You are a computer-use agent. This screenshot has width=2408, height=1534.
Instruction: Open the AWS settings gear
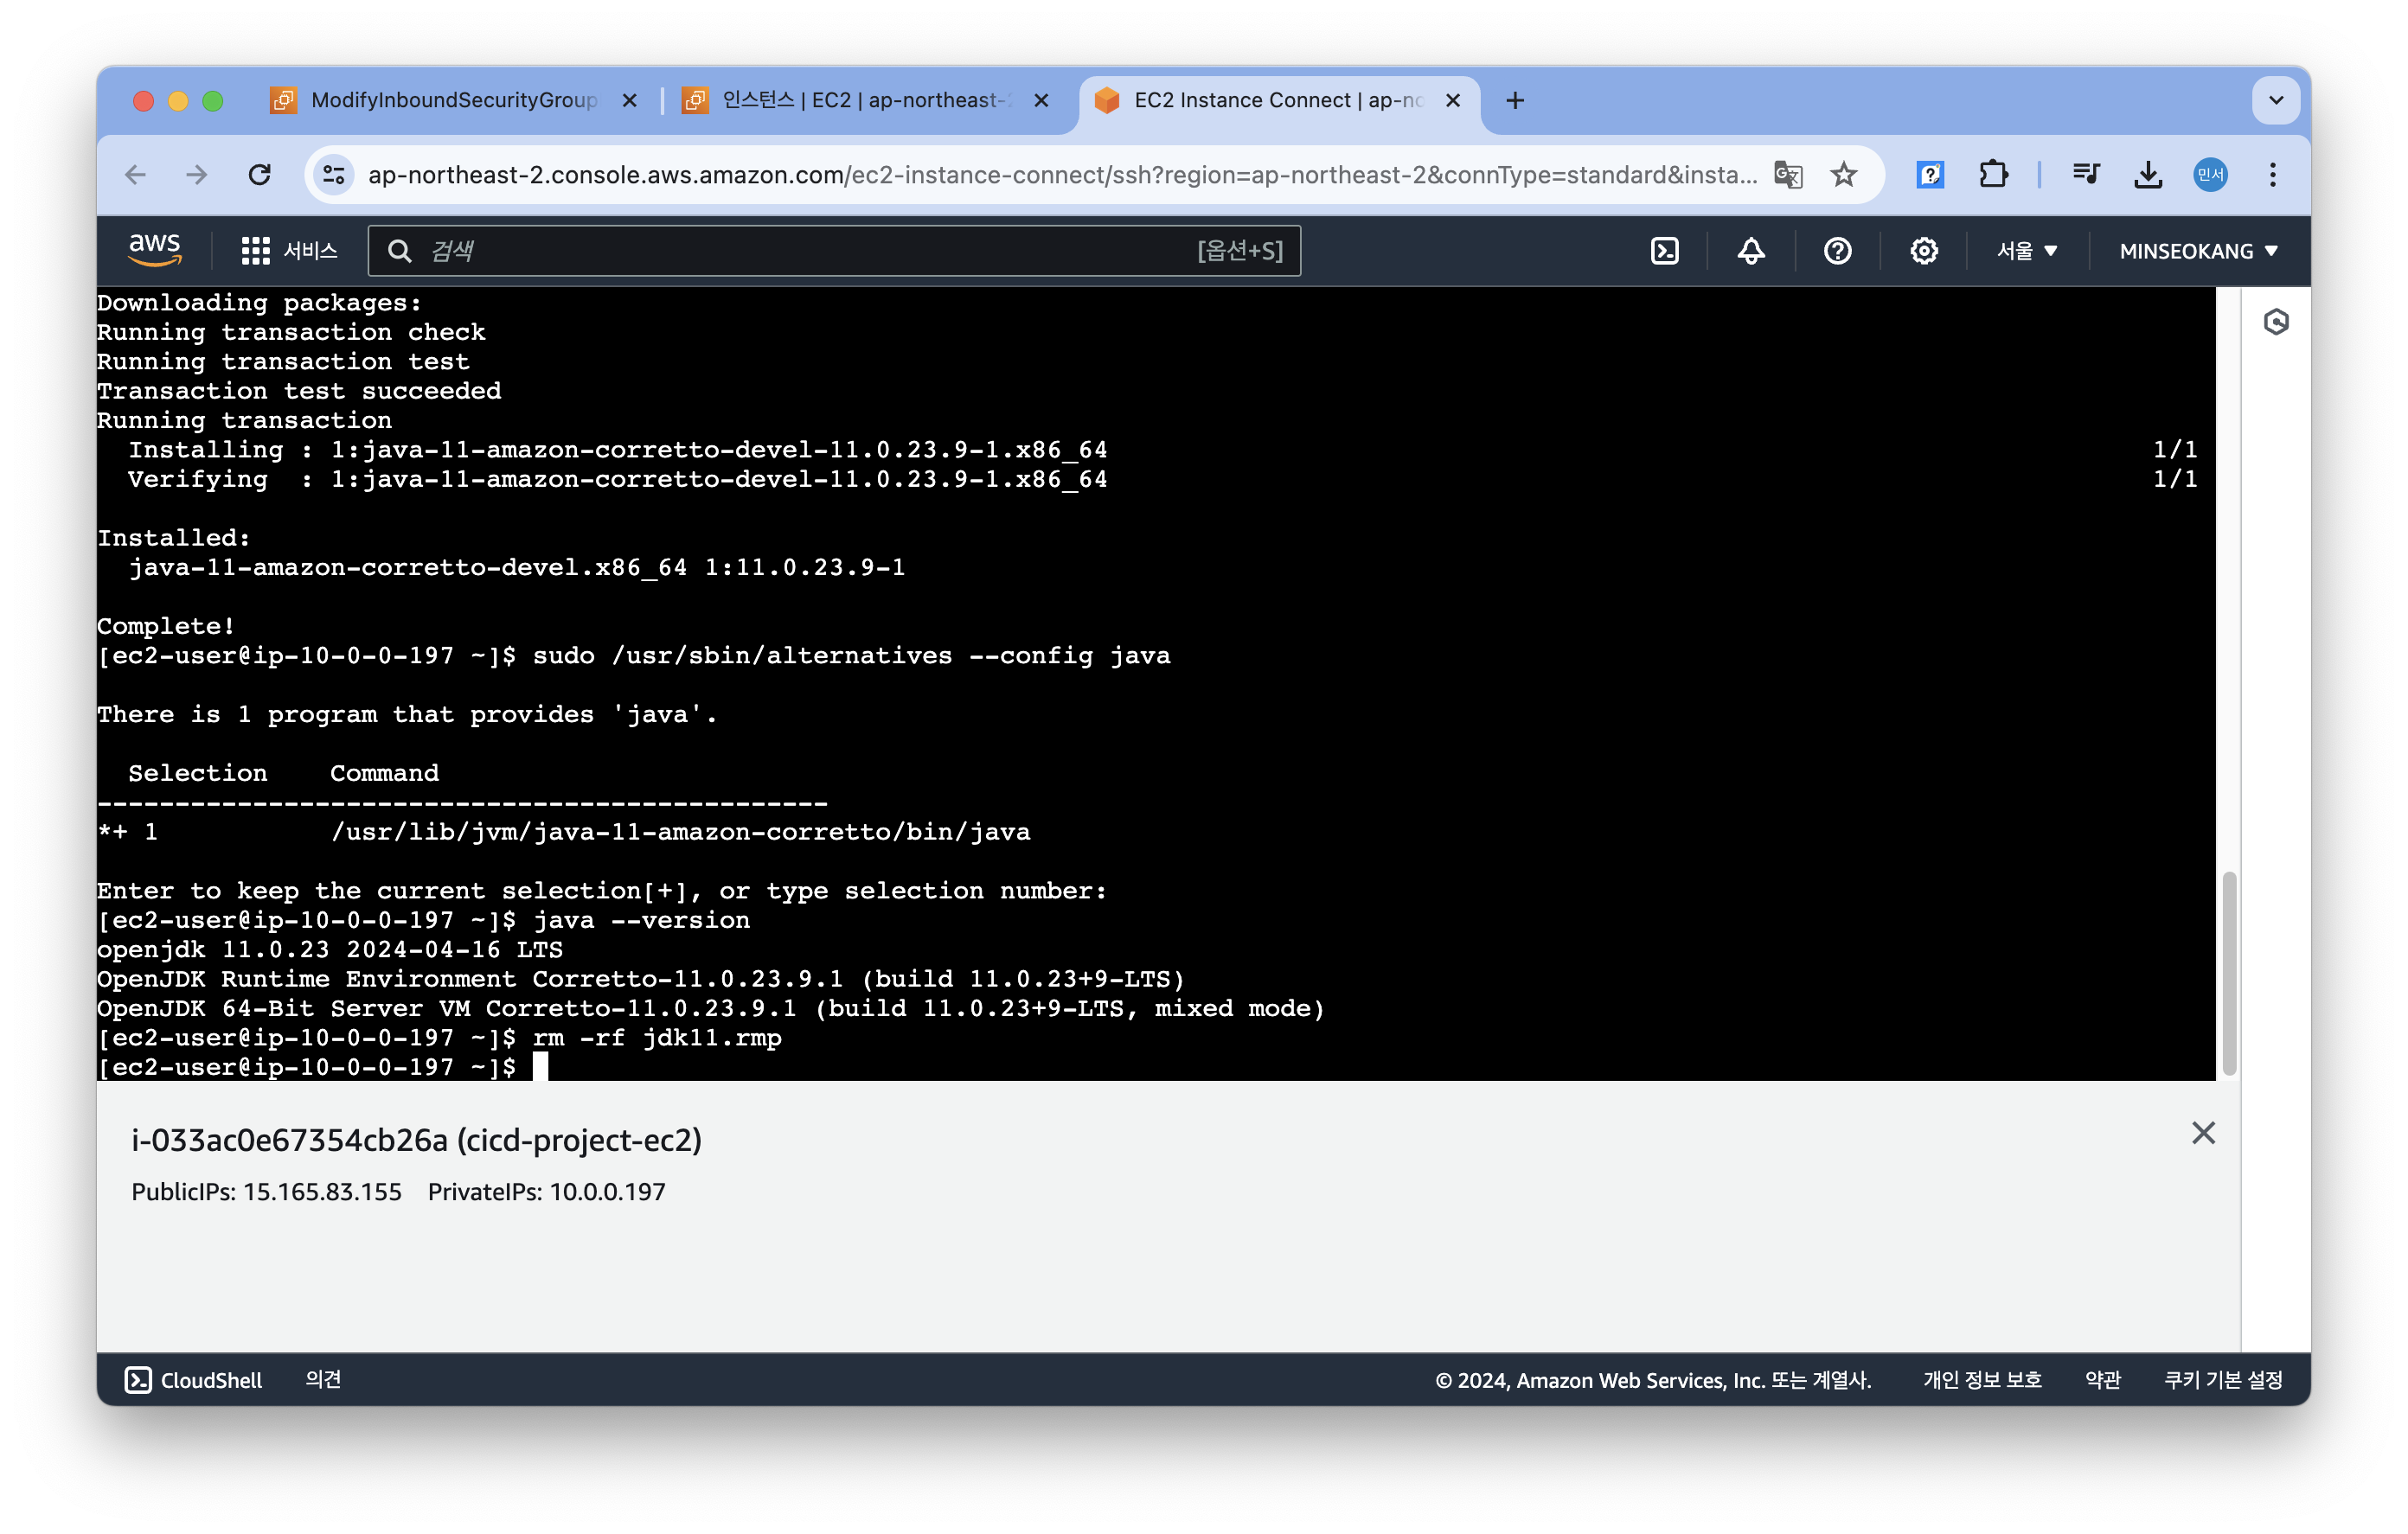click(1923, 251)
